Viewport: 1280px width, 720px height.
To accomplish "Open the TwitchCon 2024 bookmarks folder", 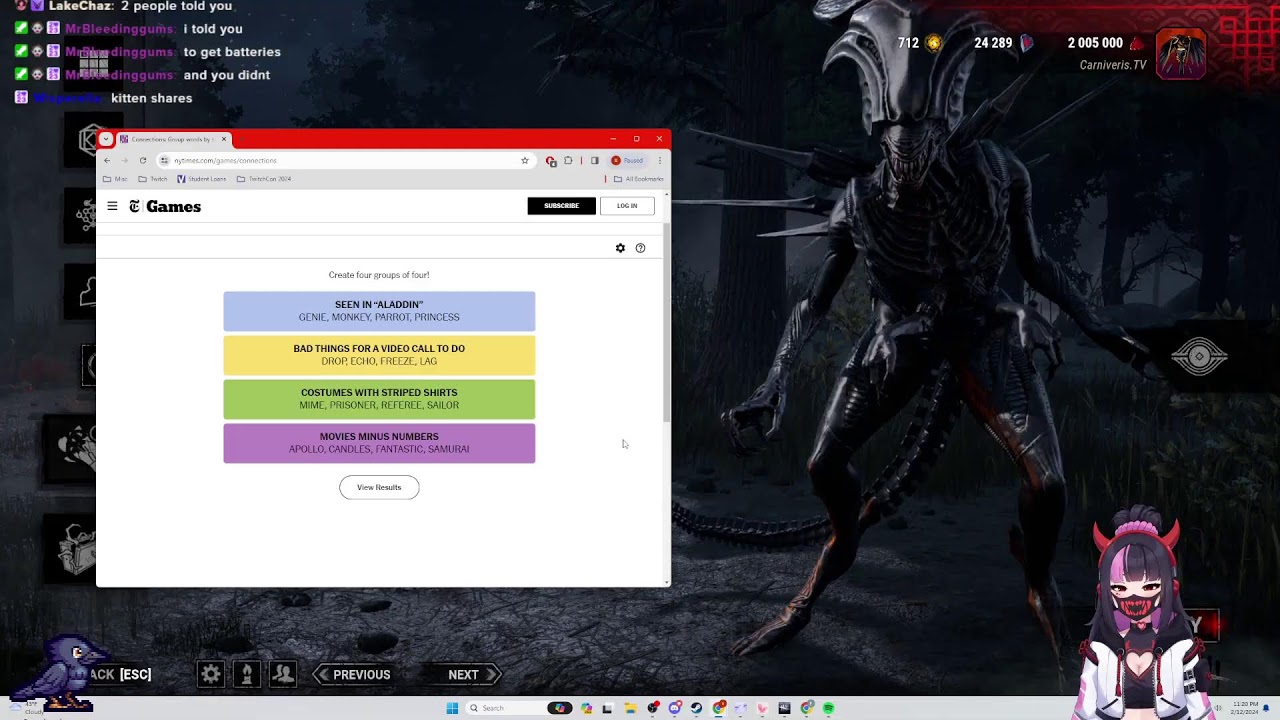I will click(x=264, y=179).
